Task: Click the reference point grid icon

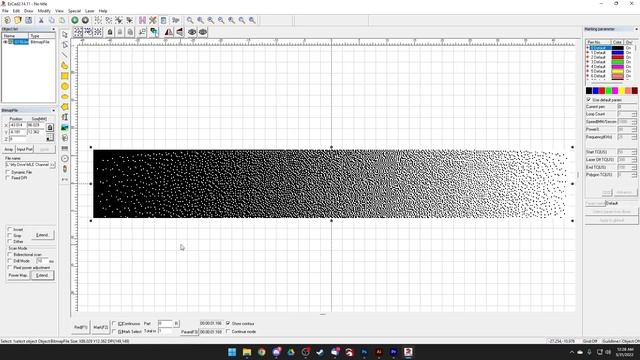Action: pyautogui.click(x=50, y=138)
